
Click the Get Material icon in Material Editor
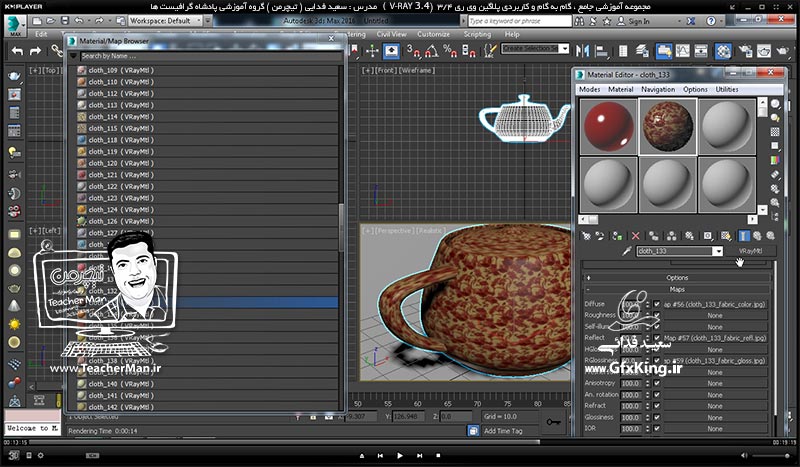click(x=587, y=236)
